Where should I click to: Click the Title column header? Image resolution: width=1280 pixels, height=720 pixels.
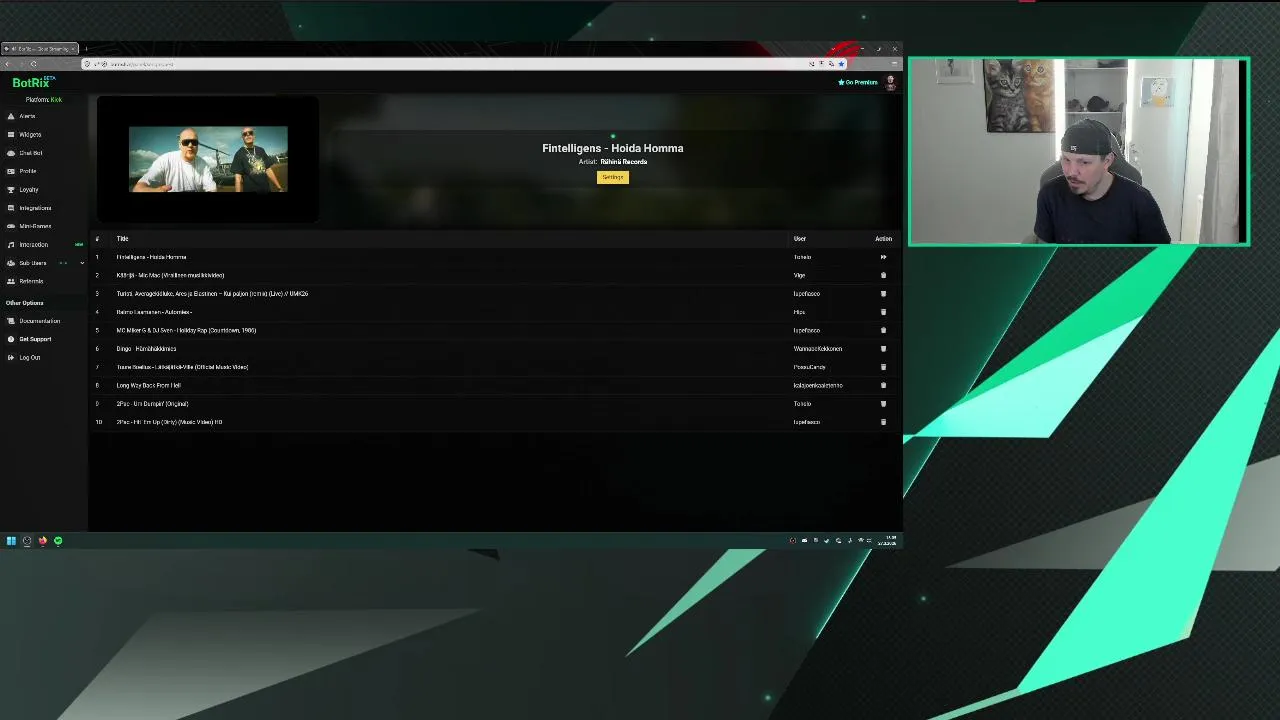(122, 239)
